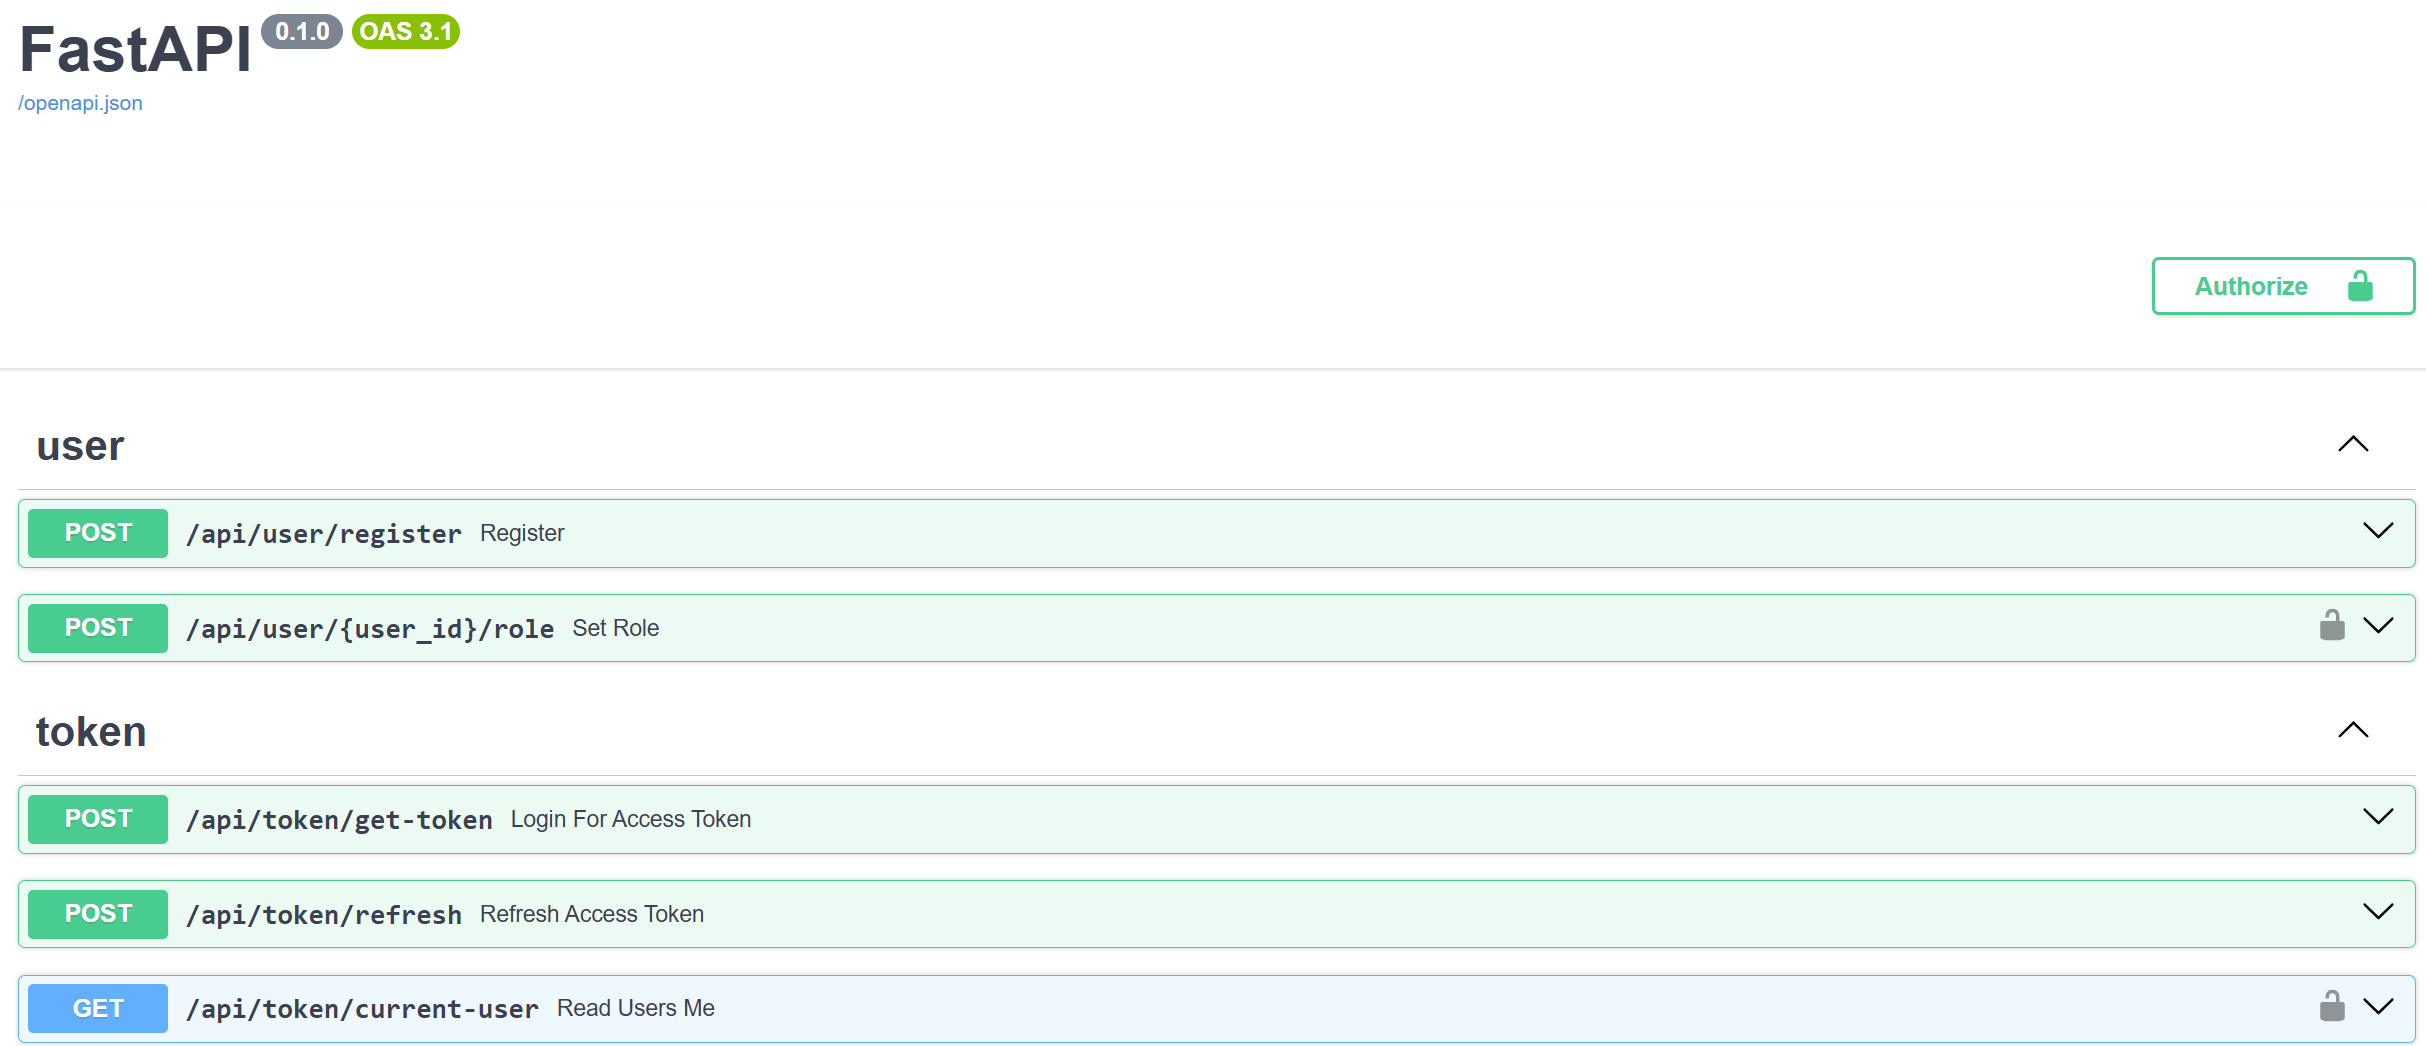
Task: Open the /openapi.json link
Action: click(x=80, y=103)
